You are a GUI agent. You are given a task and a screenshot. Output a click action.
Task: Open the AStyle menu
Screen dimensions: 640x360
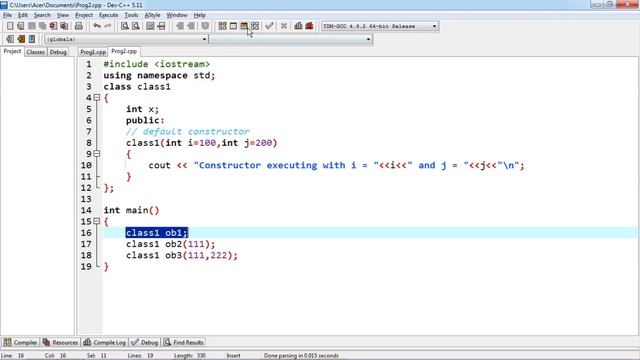pos(152,15)
